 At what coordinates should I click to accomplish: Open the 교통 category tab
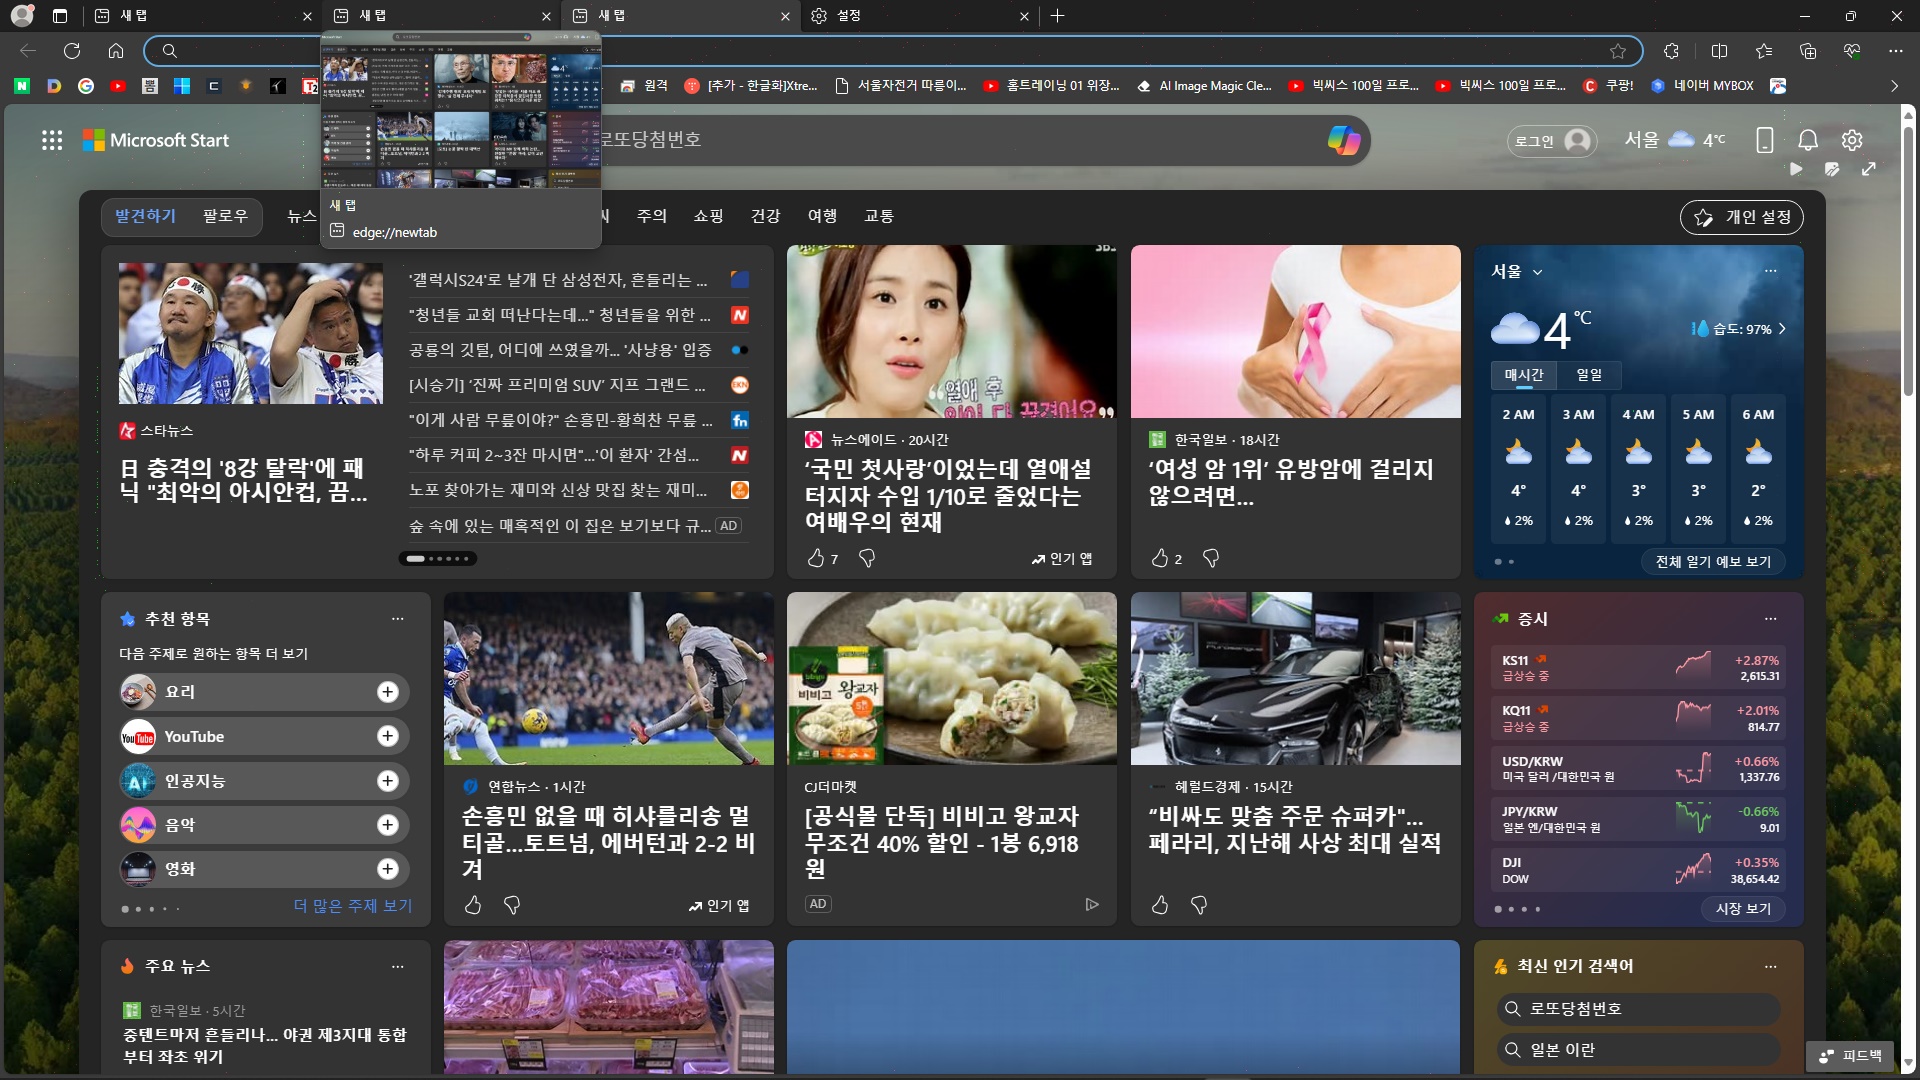880,216
